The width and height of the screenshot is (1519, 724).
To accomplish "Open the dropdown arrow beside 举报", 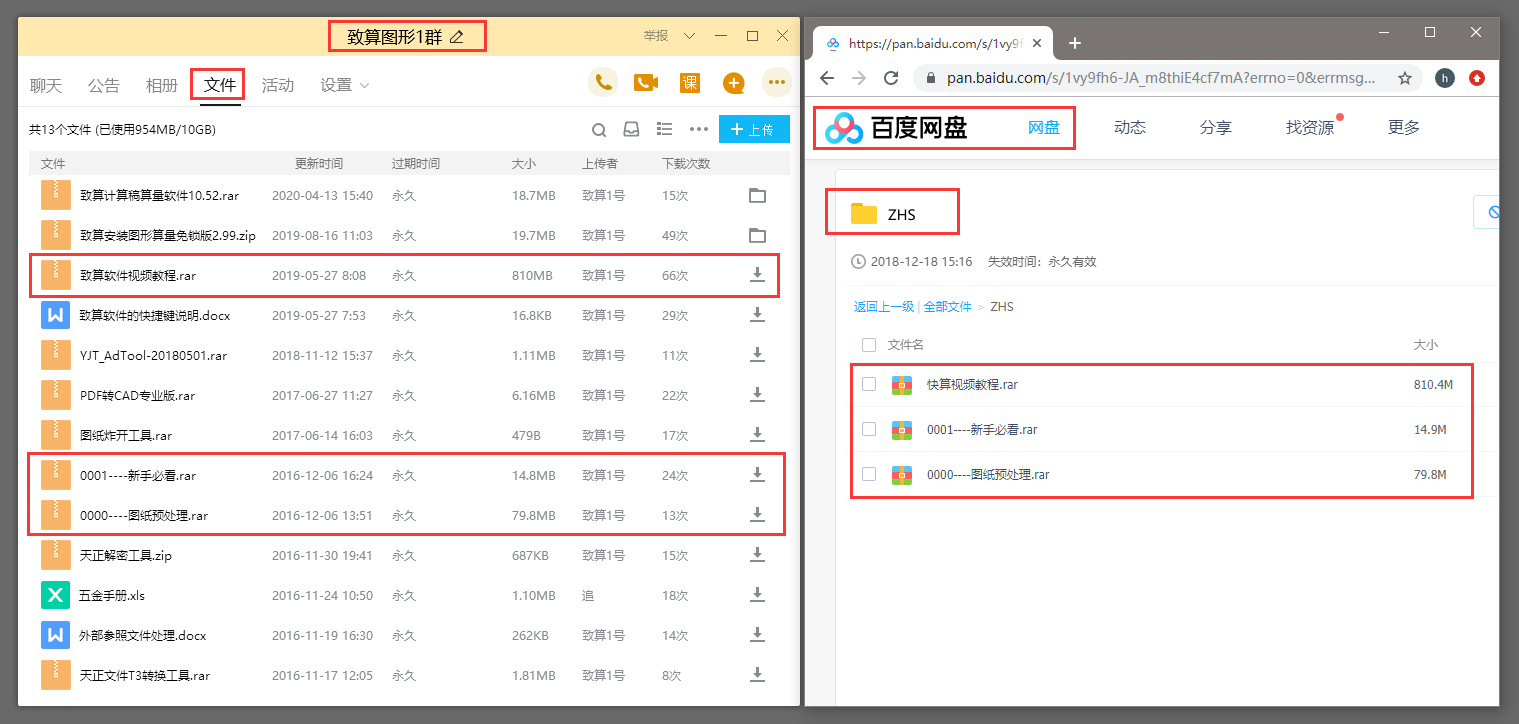I will pos(689,36).
